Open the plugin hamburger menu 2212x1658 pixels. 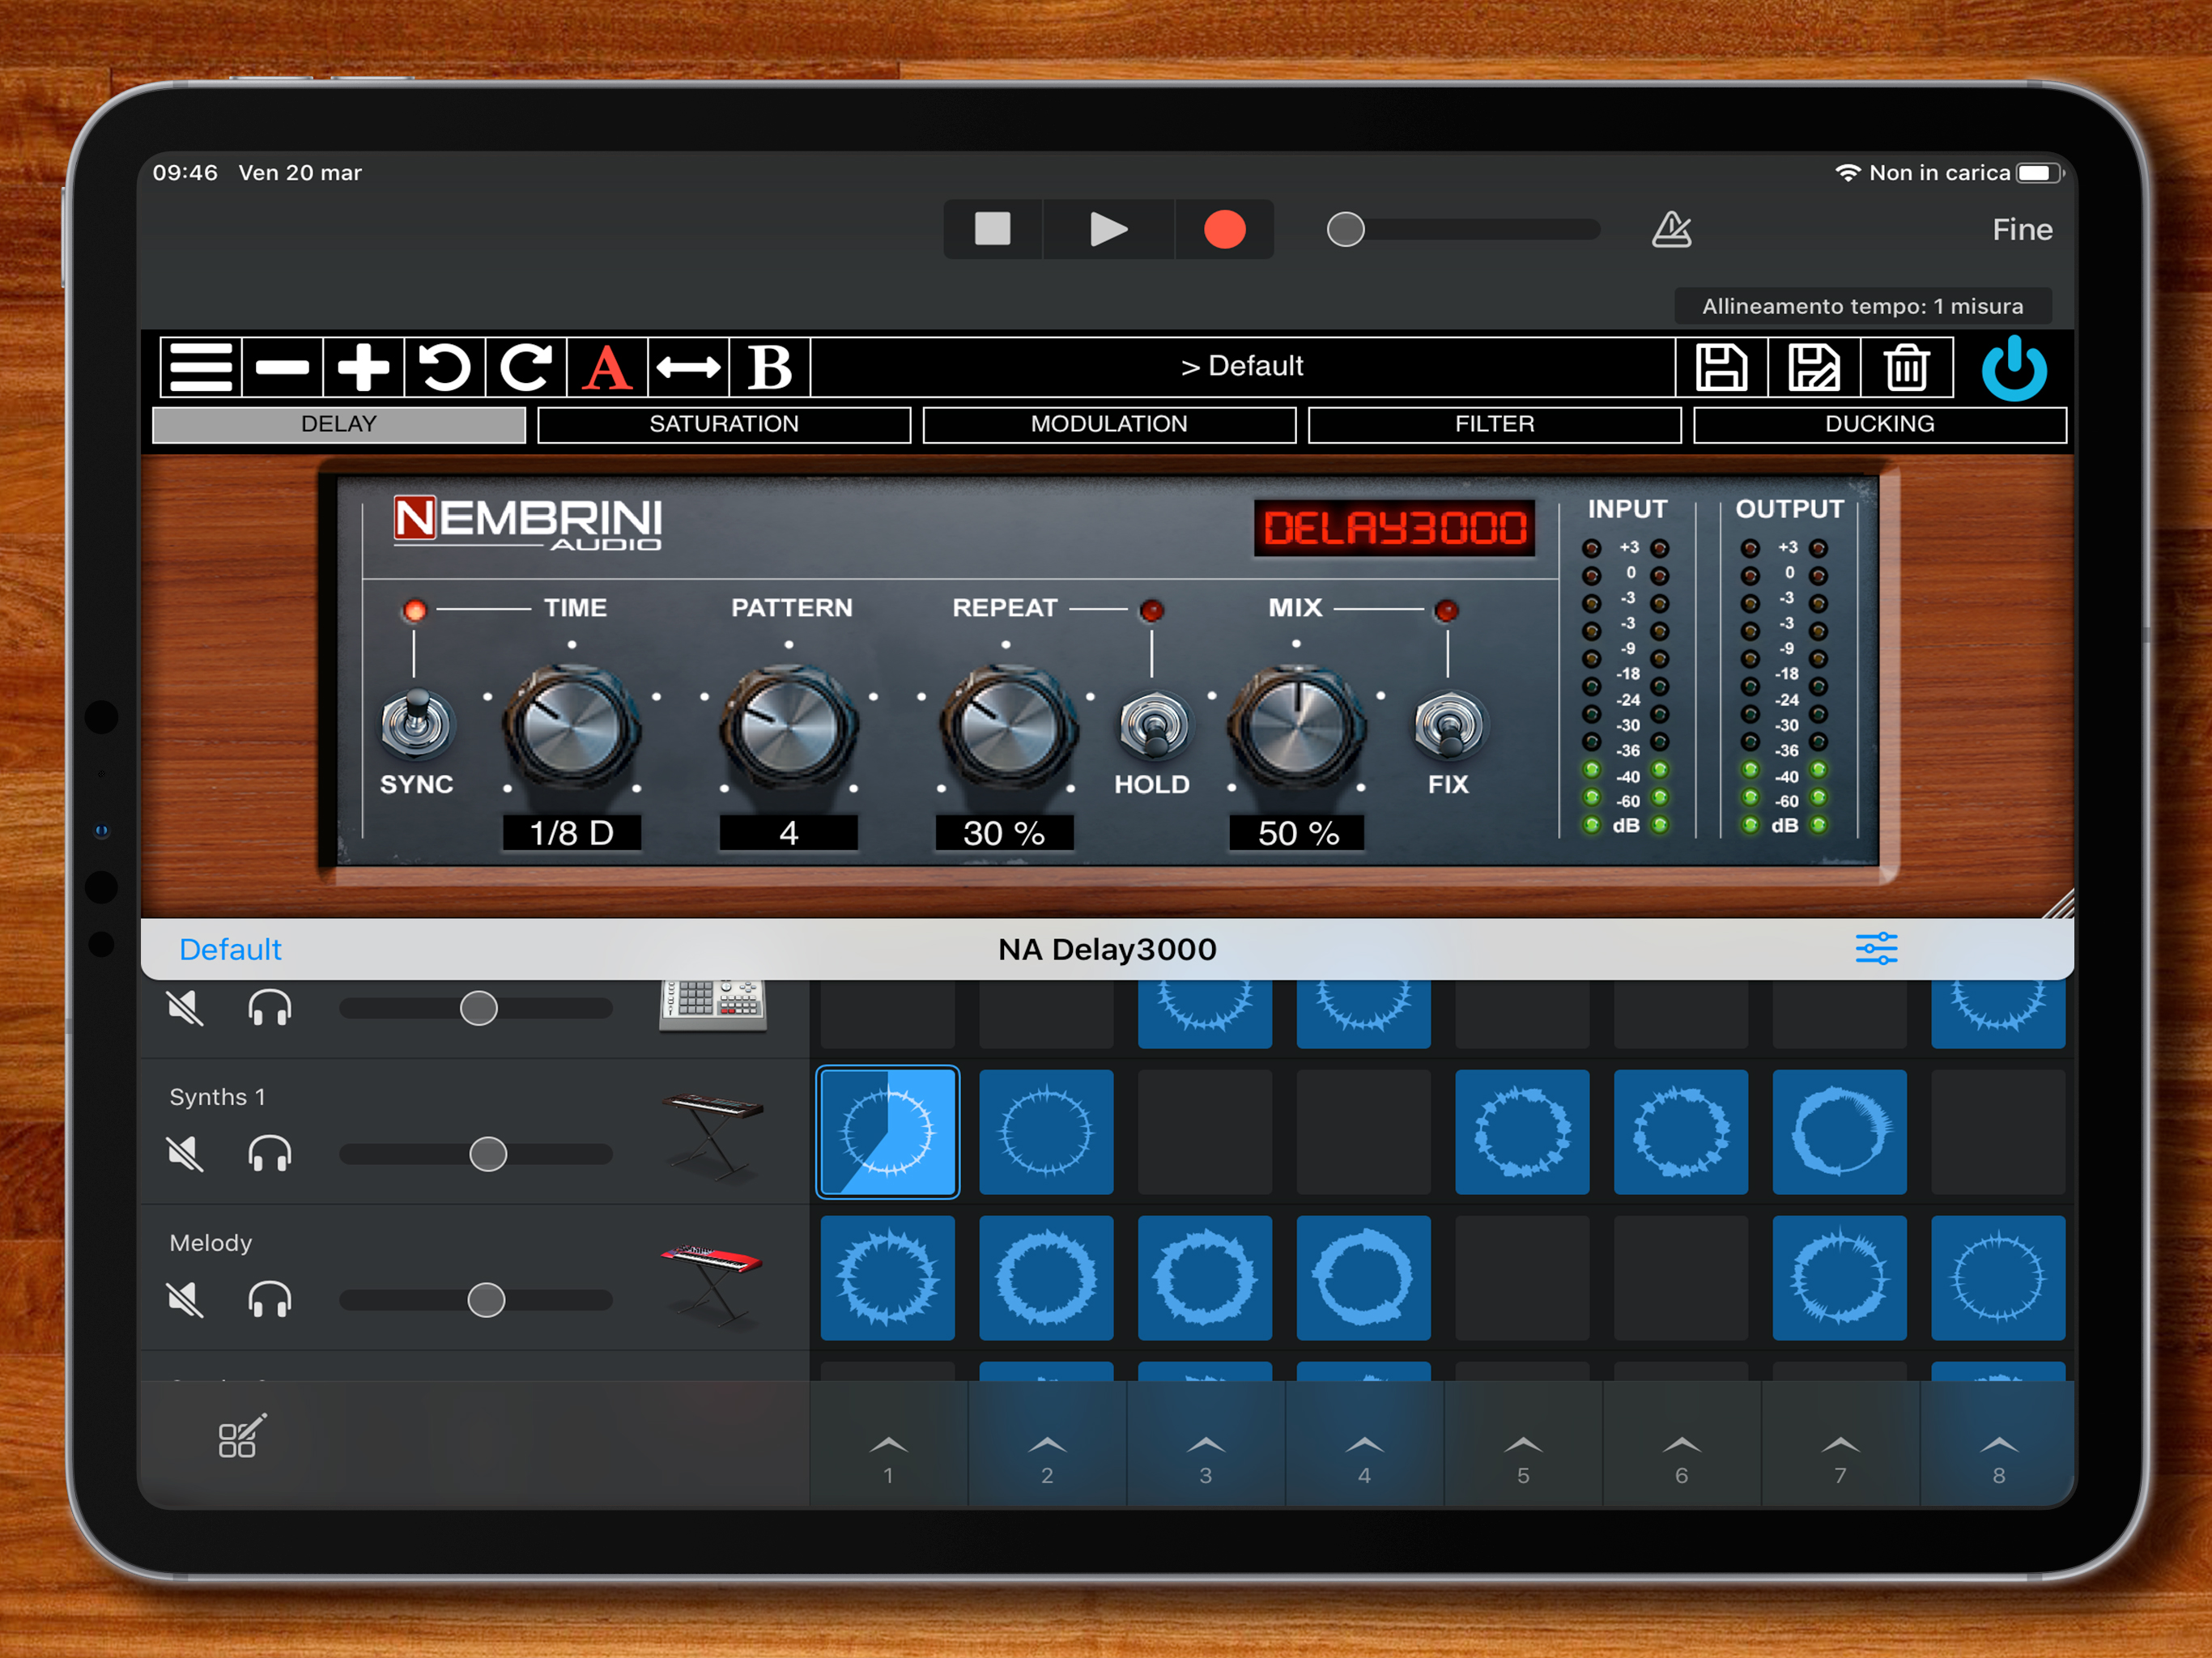coord(201,367)
